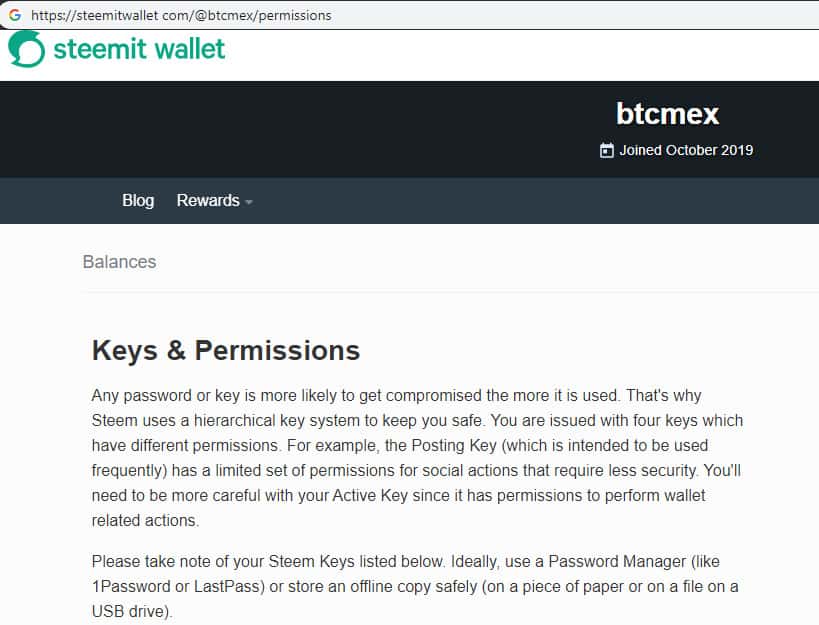Click the Google icon in the address bar
819x625 pixels.
click(14, 15)
